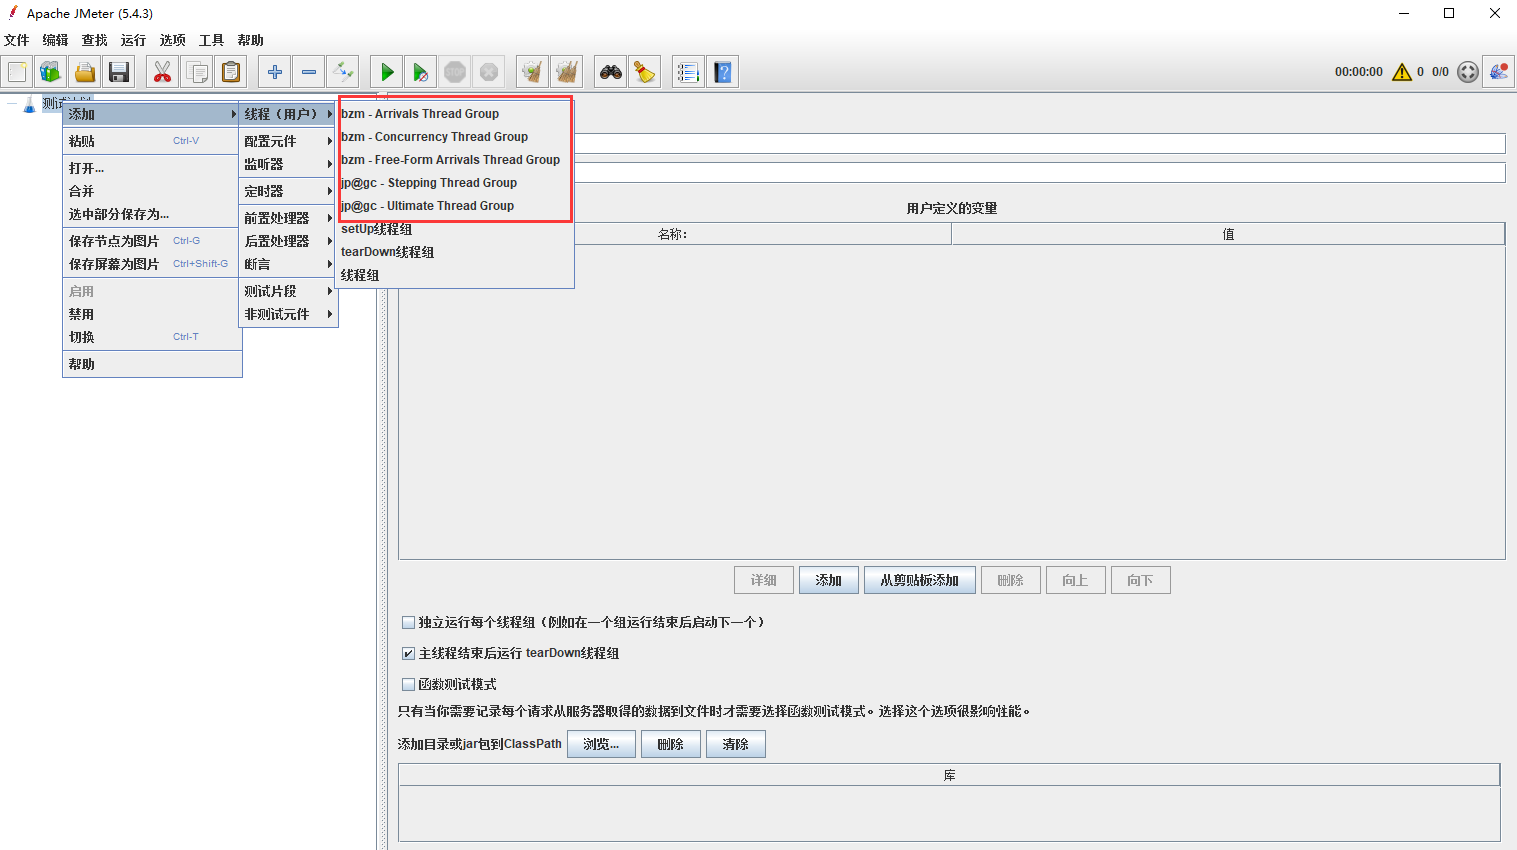1517x850 pixels.
Task: Click the Save test plan floppy icon
Action: (x=119, y=72)
